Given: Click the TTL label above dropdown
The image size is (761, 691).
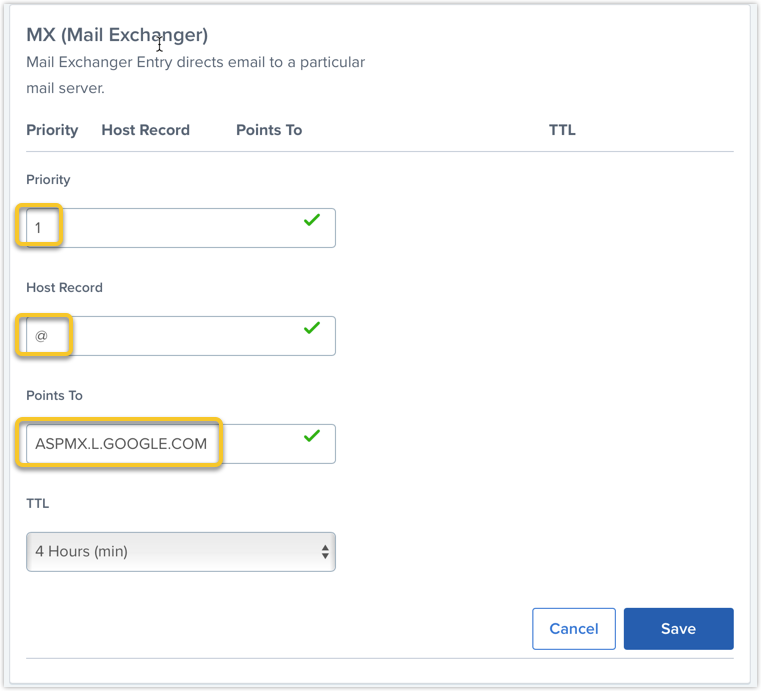Looking at the screenshot, I should click(37, 504).
